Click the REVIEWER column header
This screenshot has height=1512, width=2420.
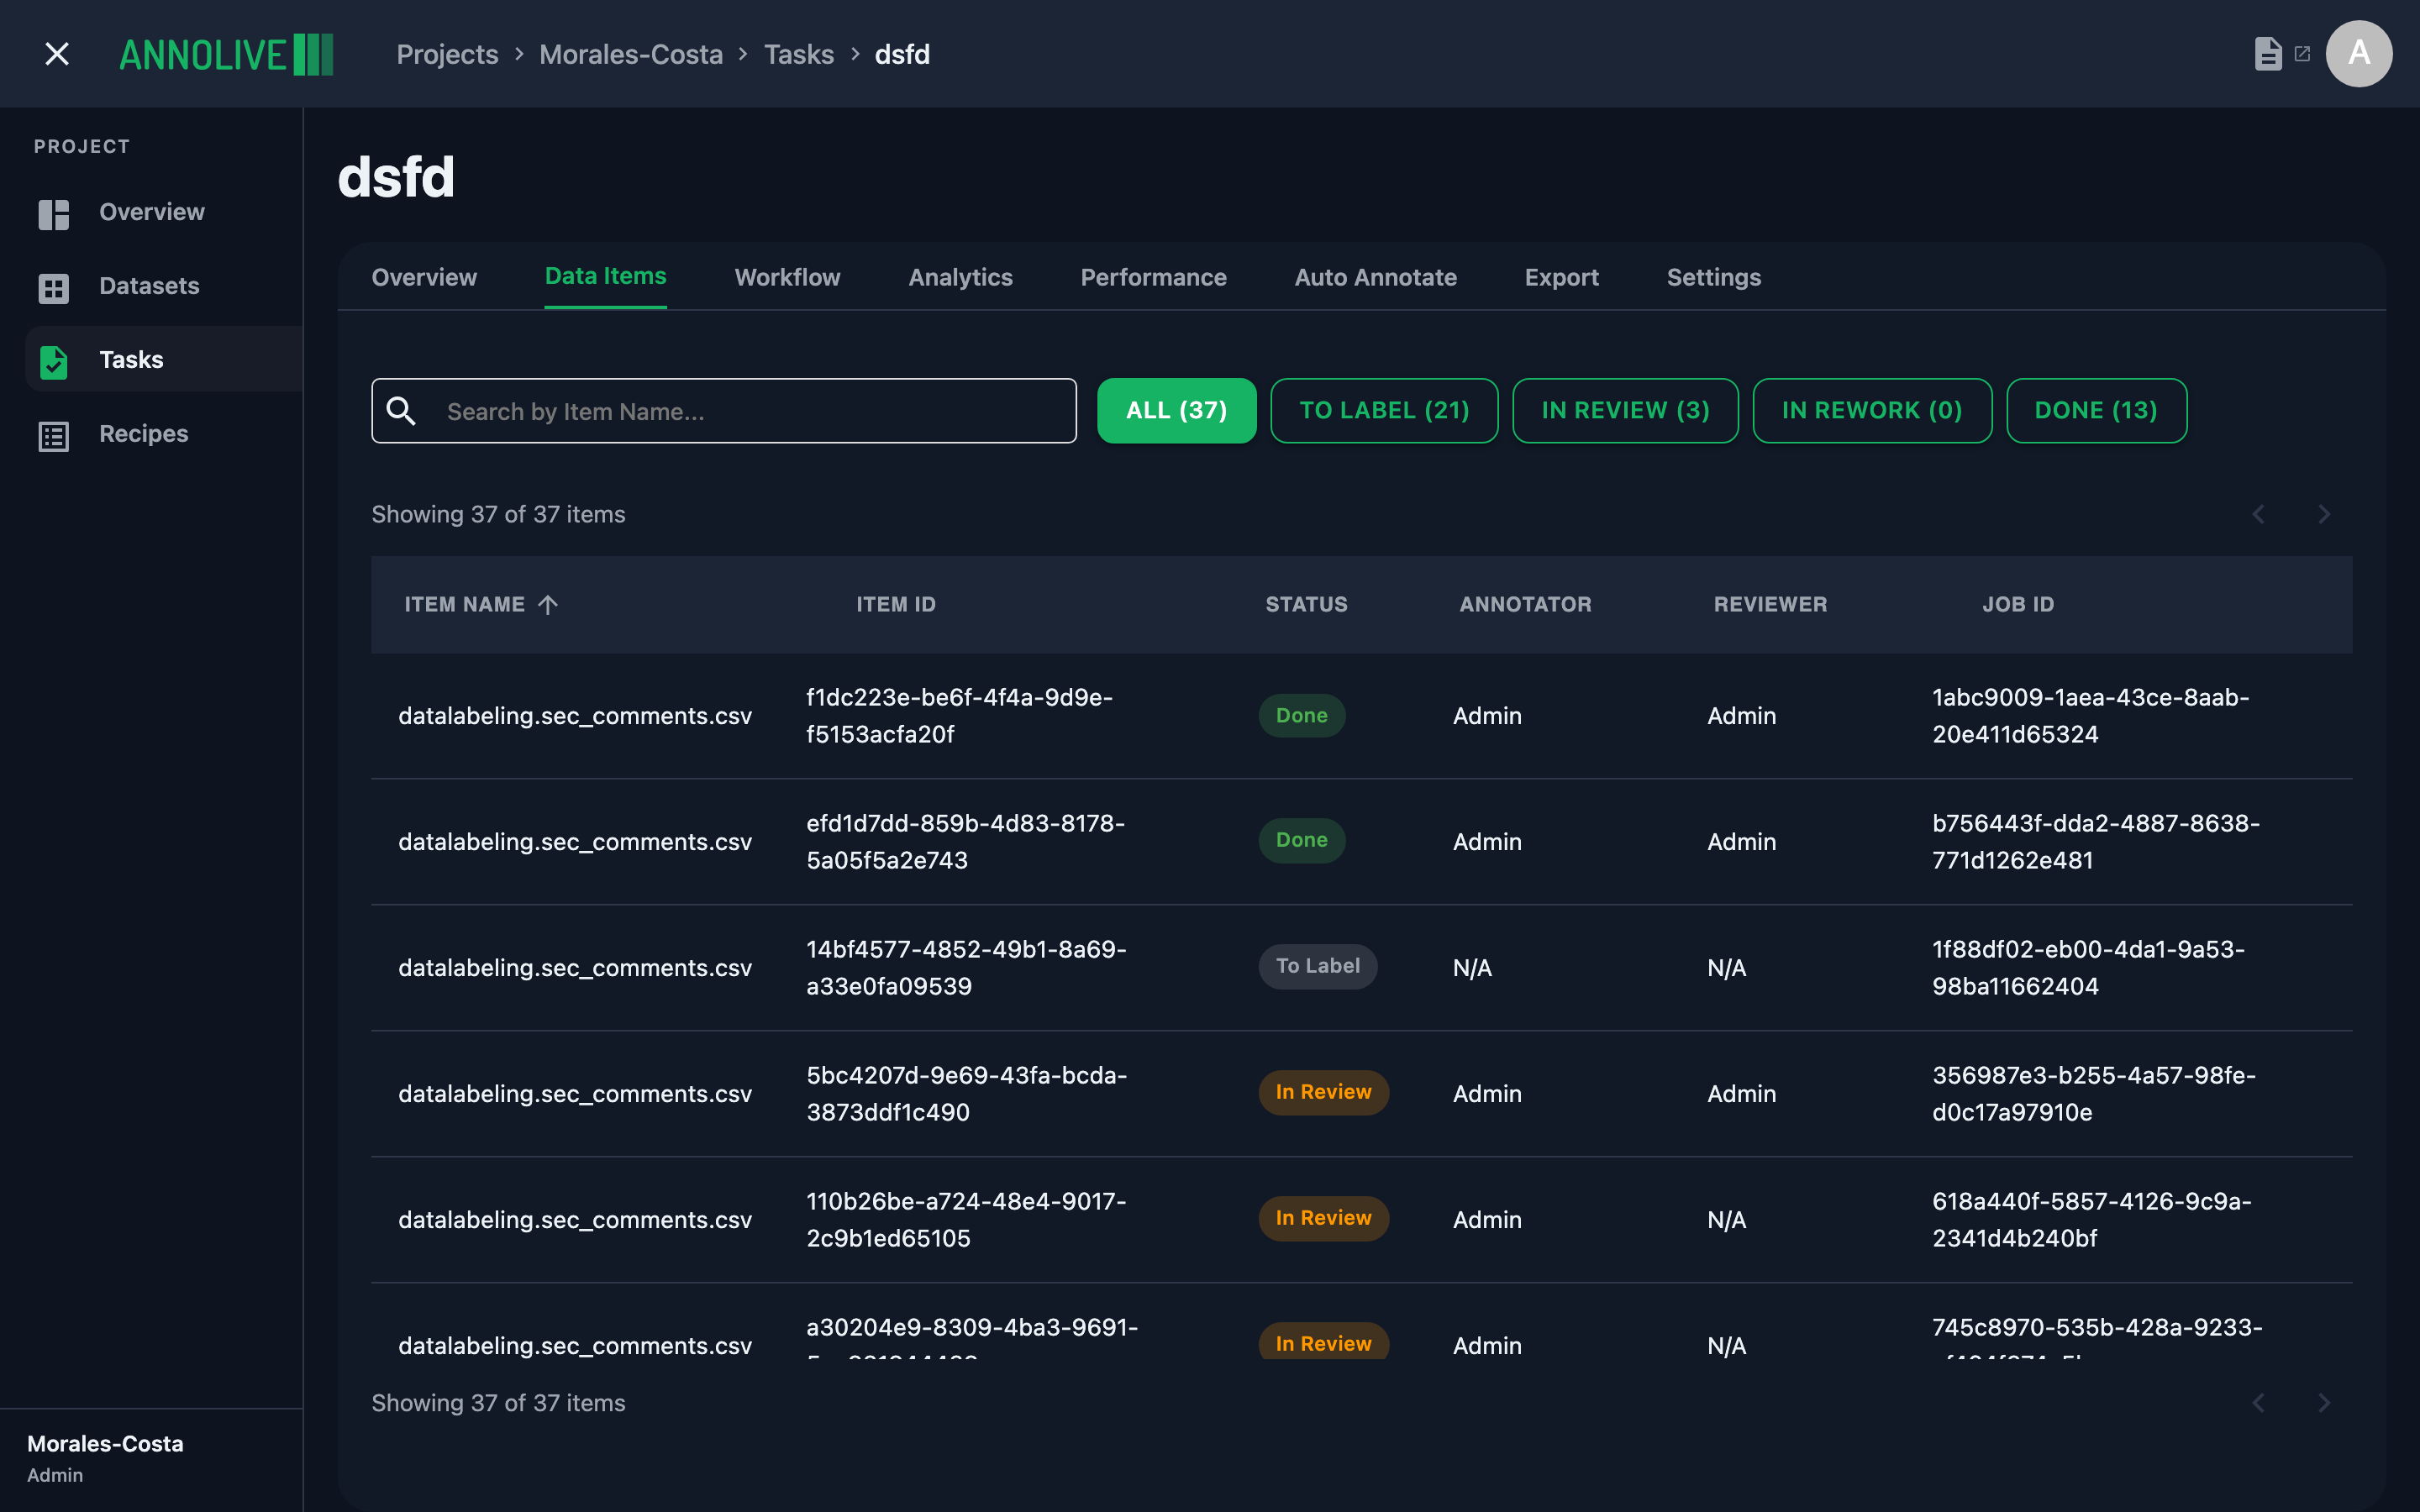[1771, 604]
